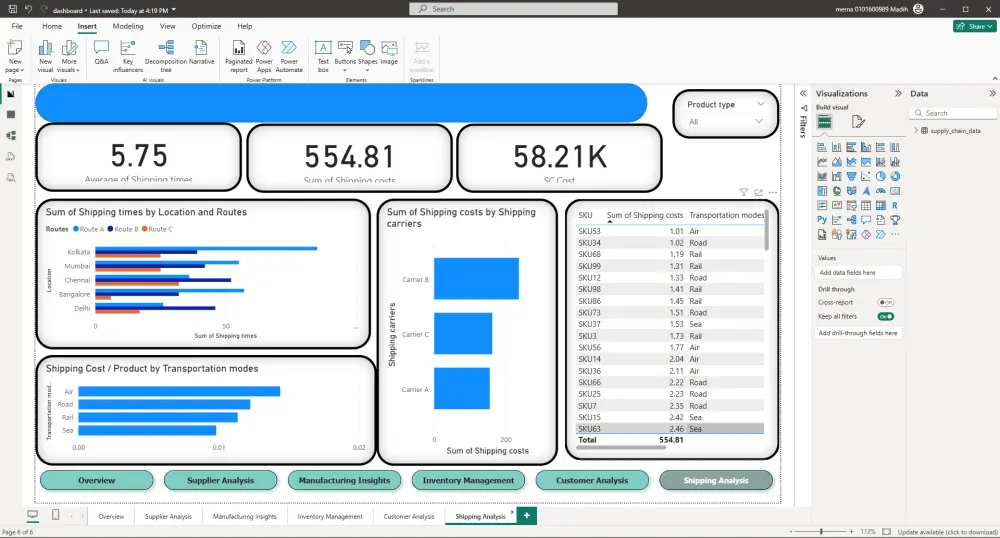Collapse the Visualizations pane
1000x538 pixels.
click(x=898, y=93)
